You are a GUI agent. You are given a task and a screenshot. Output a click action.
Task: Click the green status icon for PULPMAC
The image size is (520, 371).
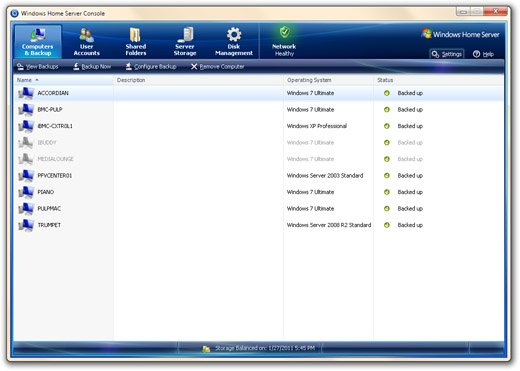click(x=387, y=208)
